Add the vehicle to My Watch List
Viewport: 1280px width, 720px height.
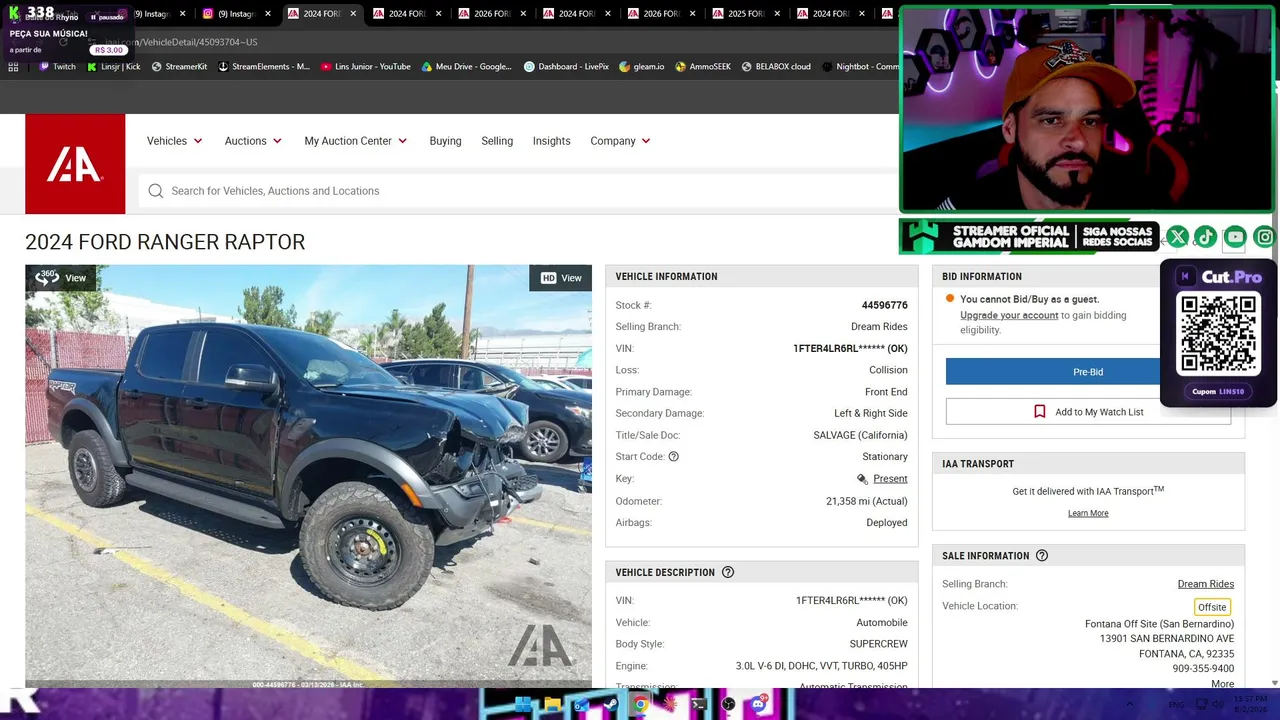(1088, 412)
